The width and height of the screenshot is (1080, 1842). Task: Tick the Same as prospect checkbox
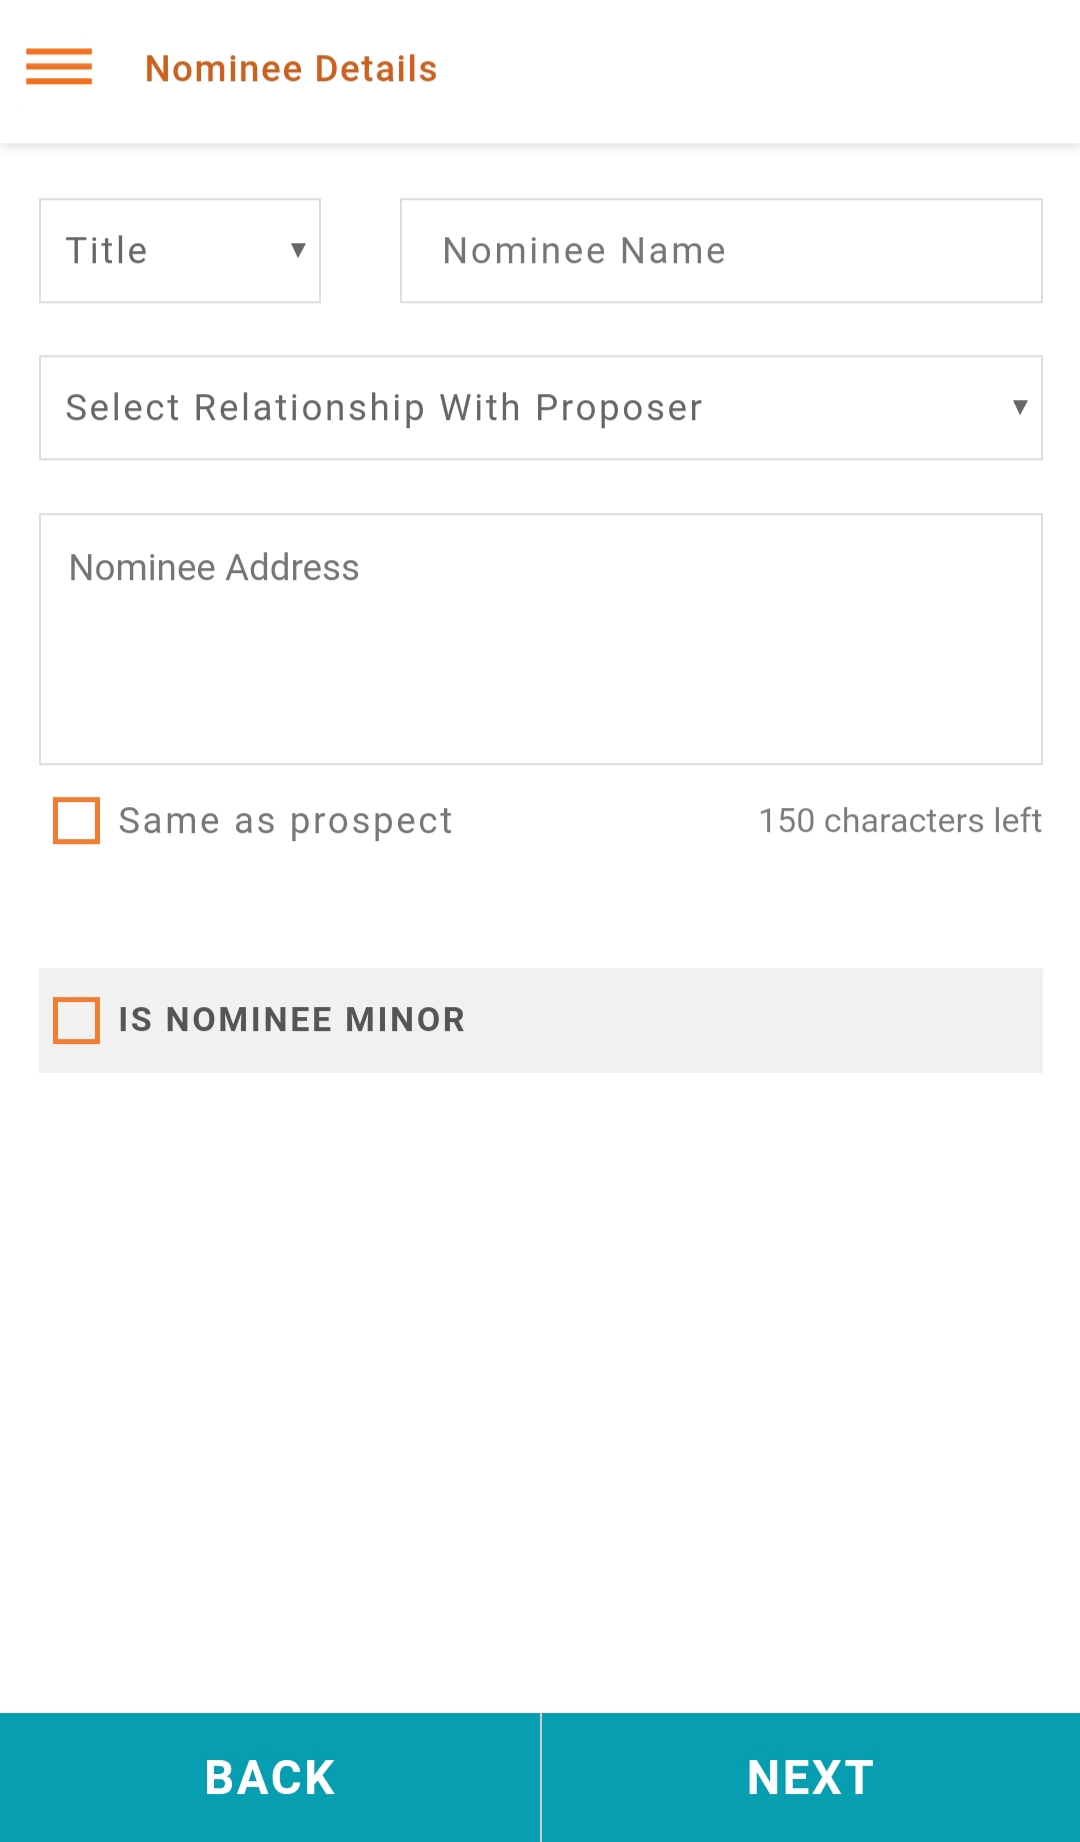[76, 821]
